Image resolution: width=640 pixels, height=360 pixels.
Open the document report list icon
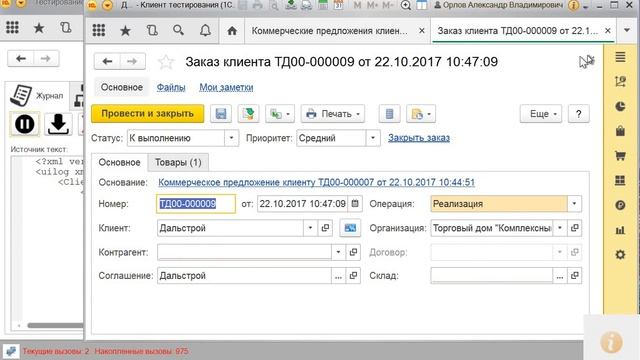(389, 113)
